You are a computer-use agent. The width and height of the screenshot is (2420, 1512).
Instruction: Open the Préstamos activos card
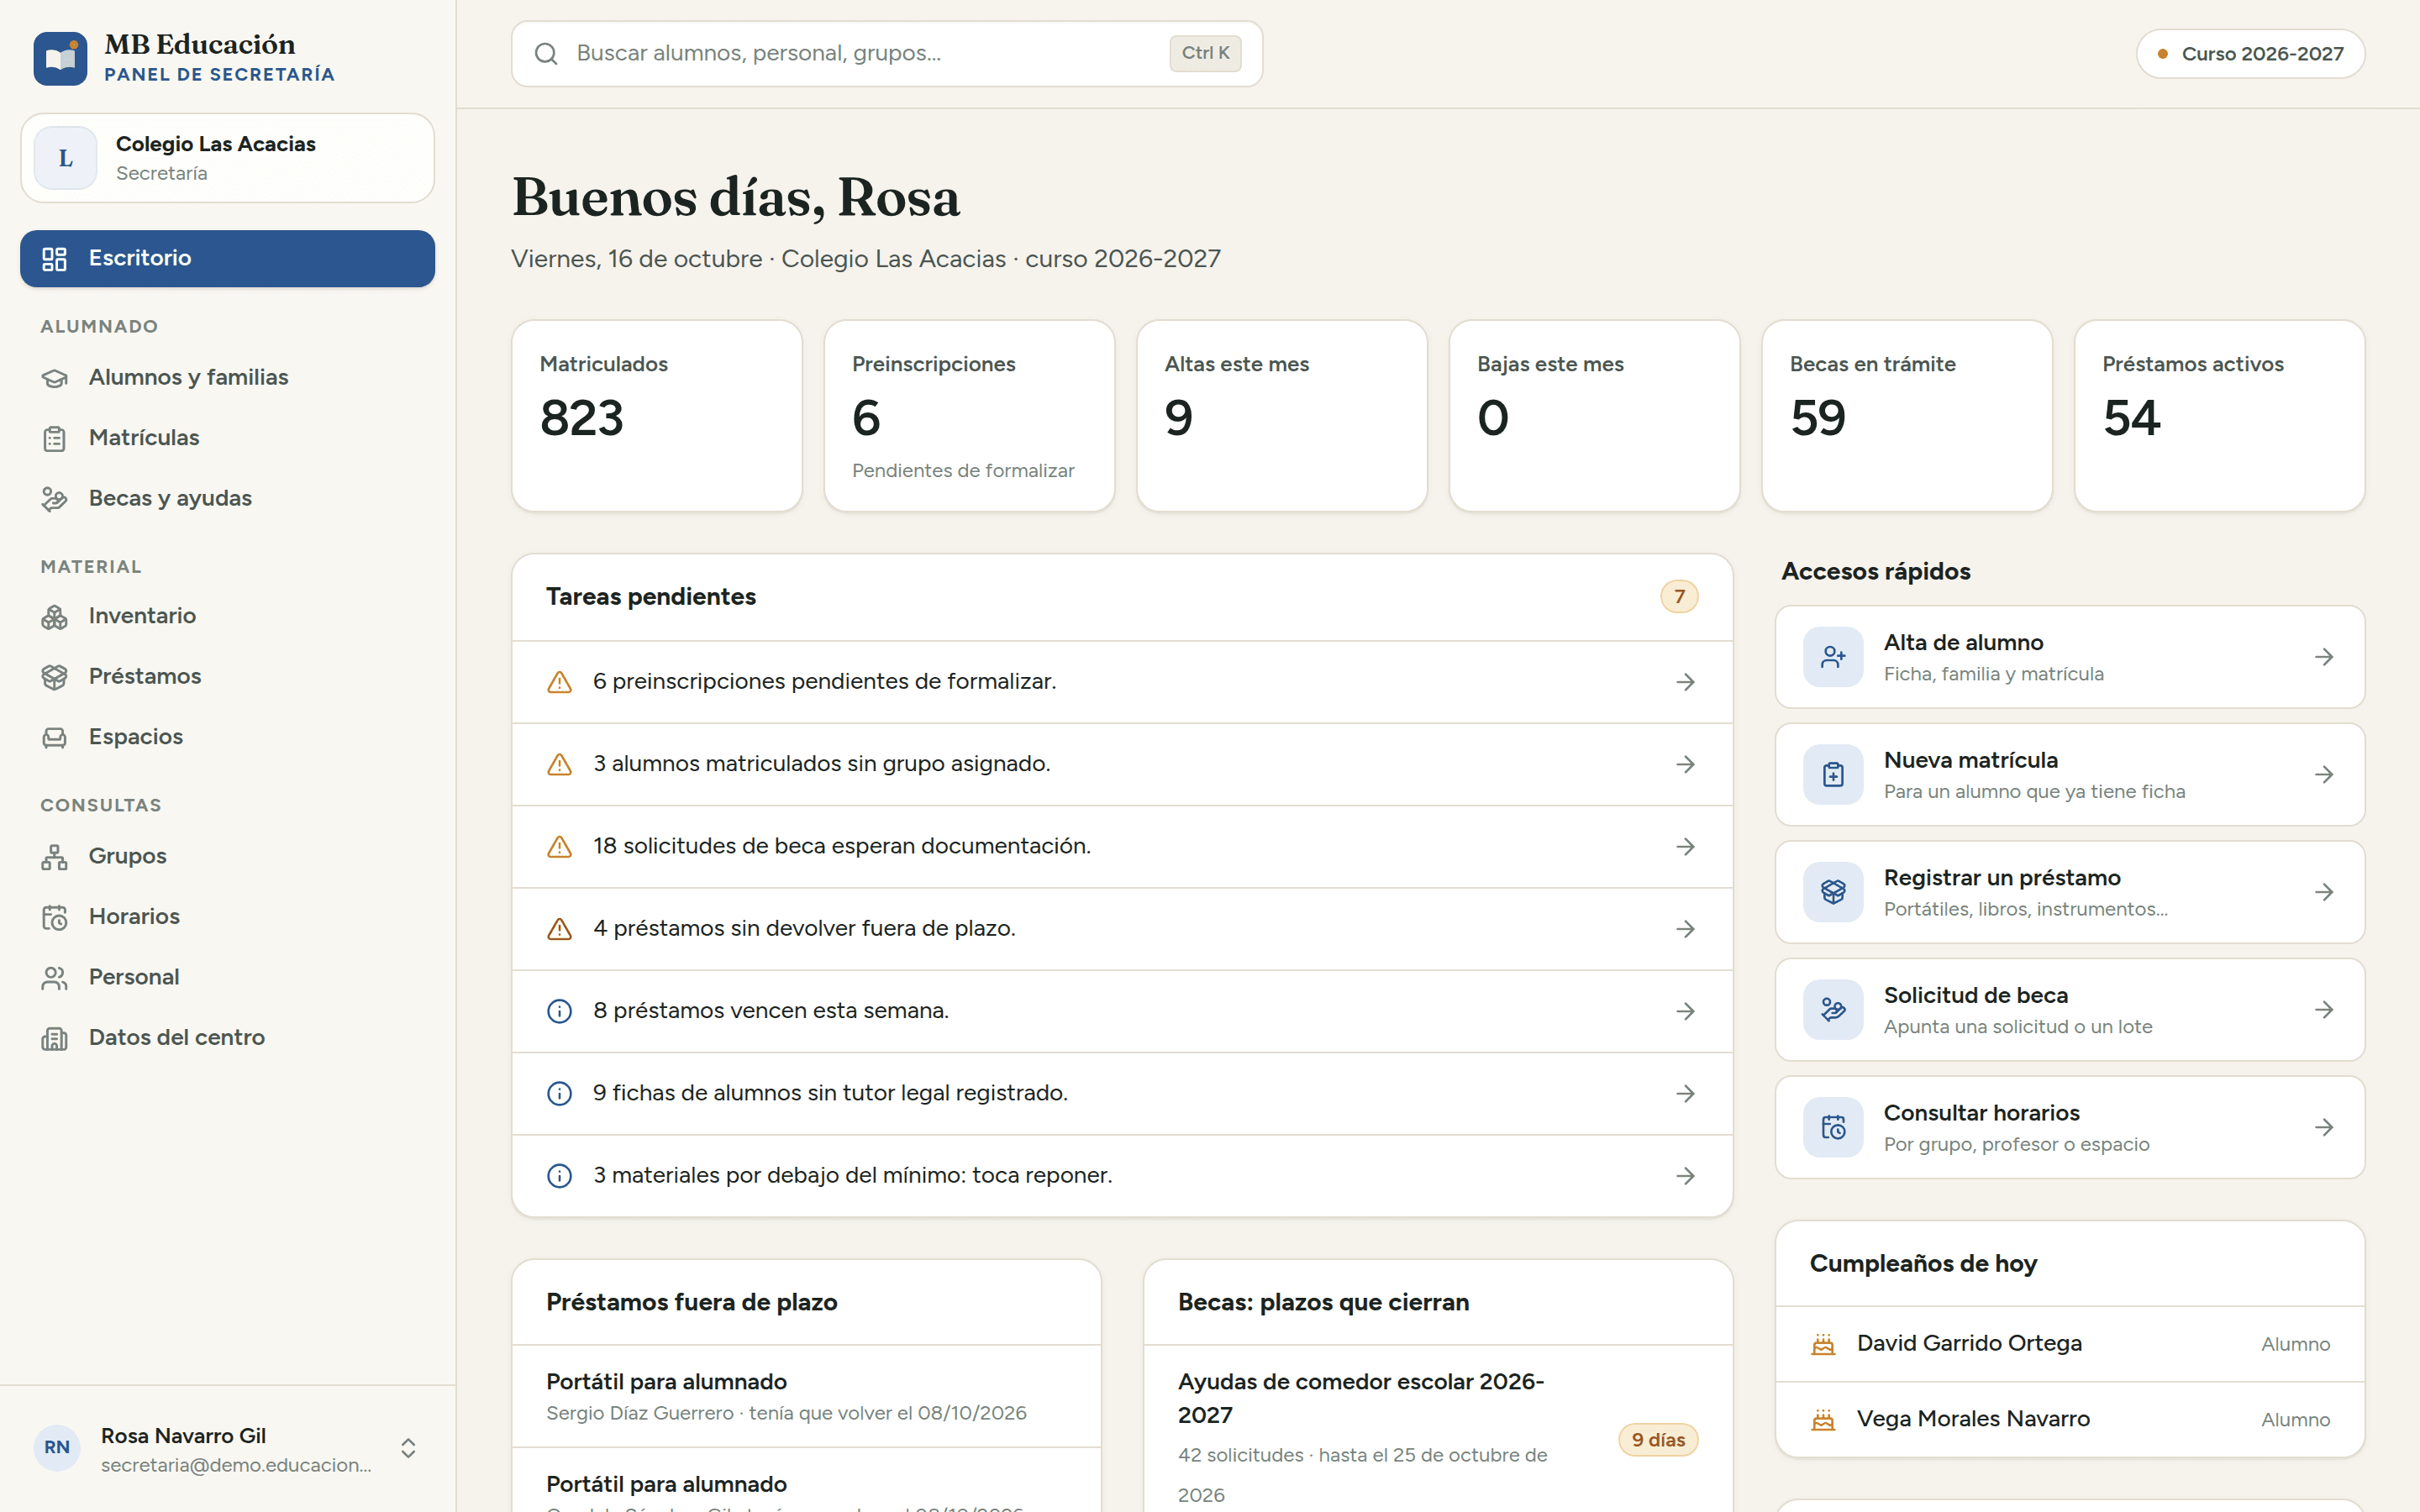(x=2219, y=416)
